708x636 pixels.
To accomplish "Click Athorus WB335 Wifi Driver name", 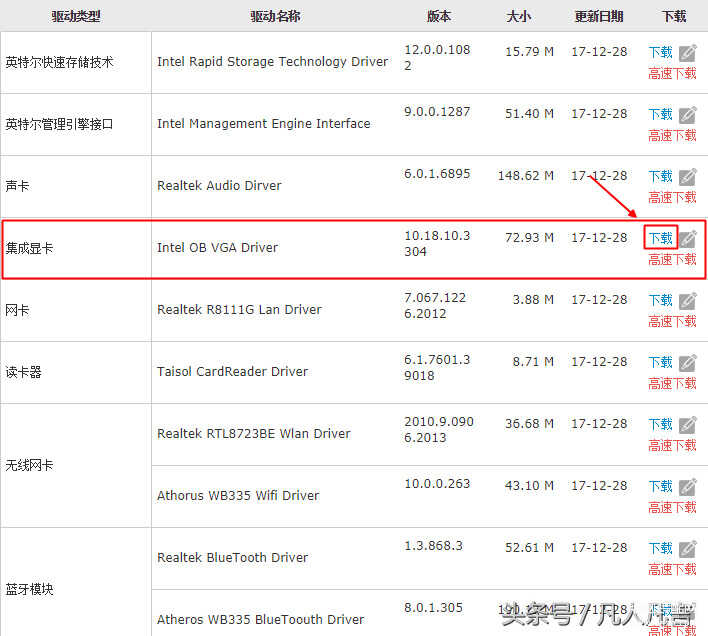I will pos(238,495).
